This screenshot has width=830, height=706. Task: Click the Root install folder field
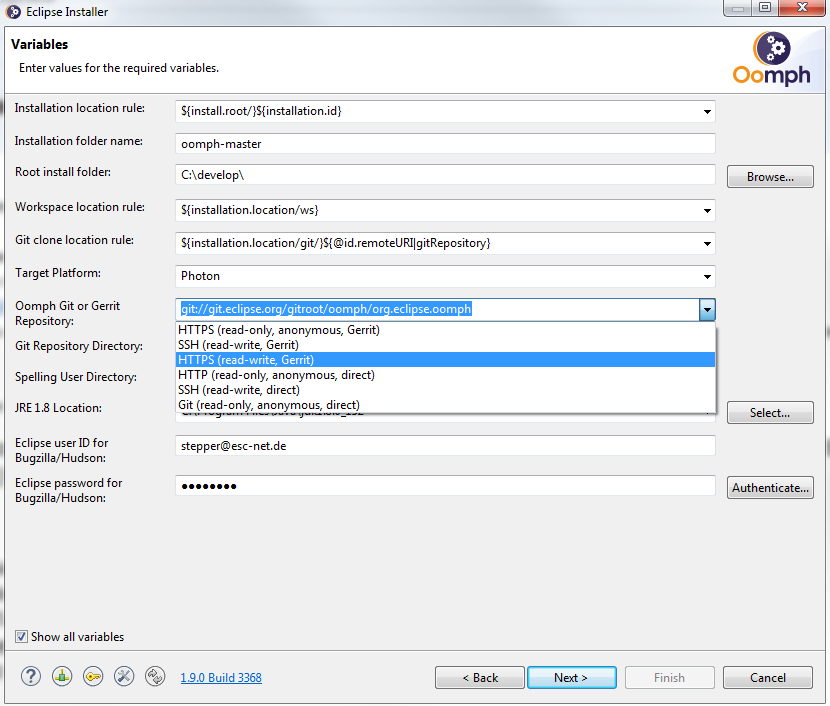click(445, 175)
